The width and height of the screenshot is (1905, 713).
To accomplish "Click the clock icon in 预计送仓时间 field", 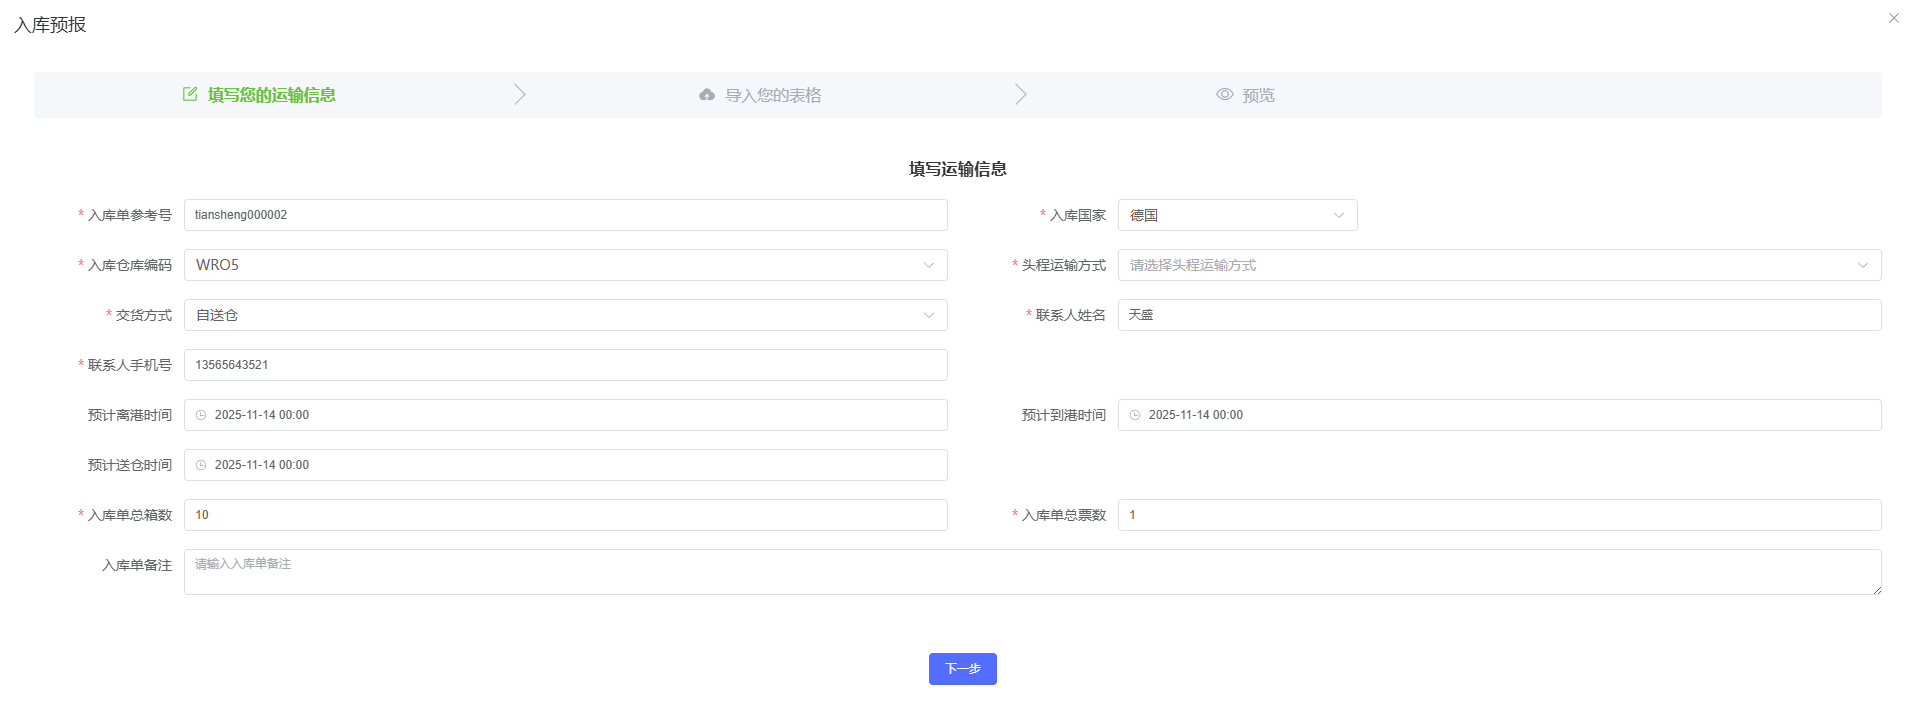I will [x=201, y=465].
